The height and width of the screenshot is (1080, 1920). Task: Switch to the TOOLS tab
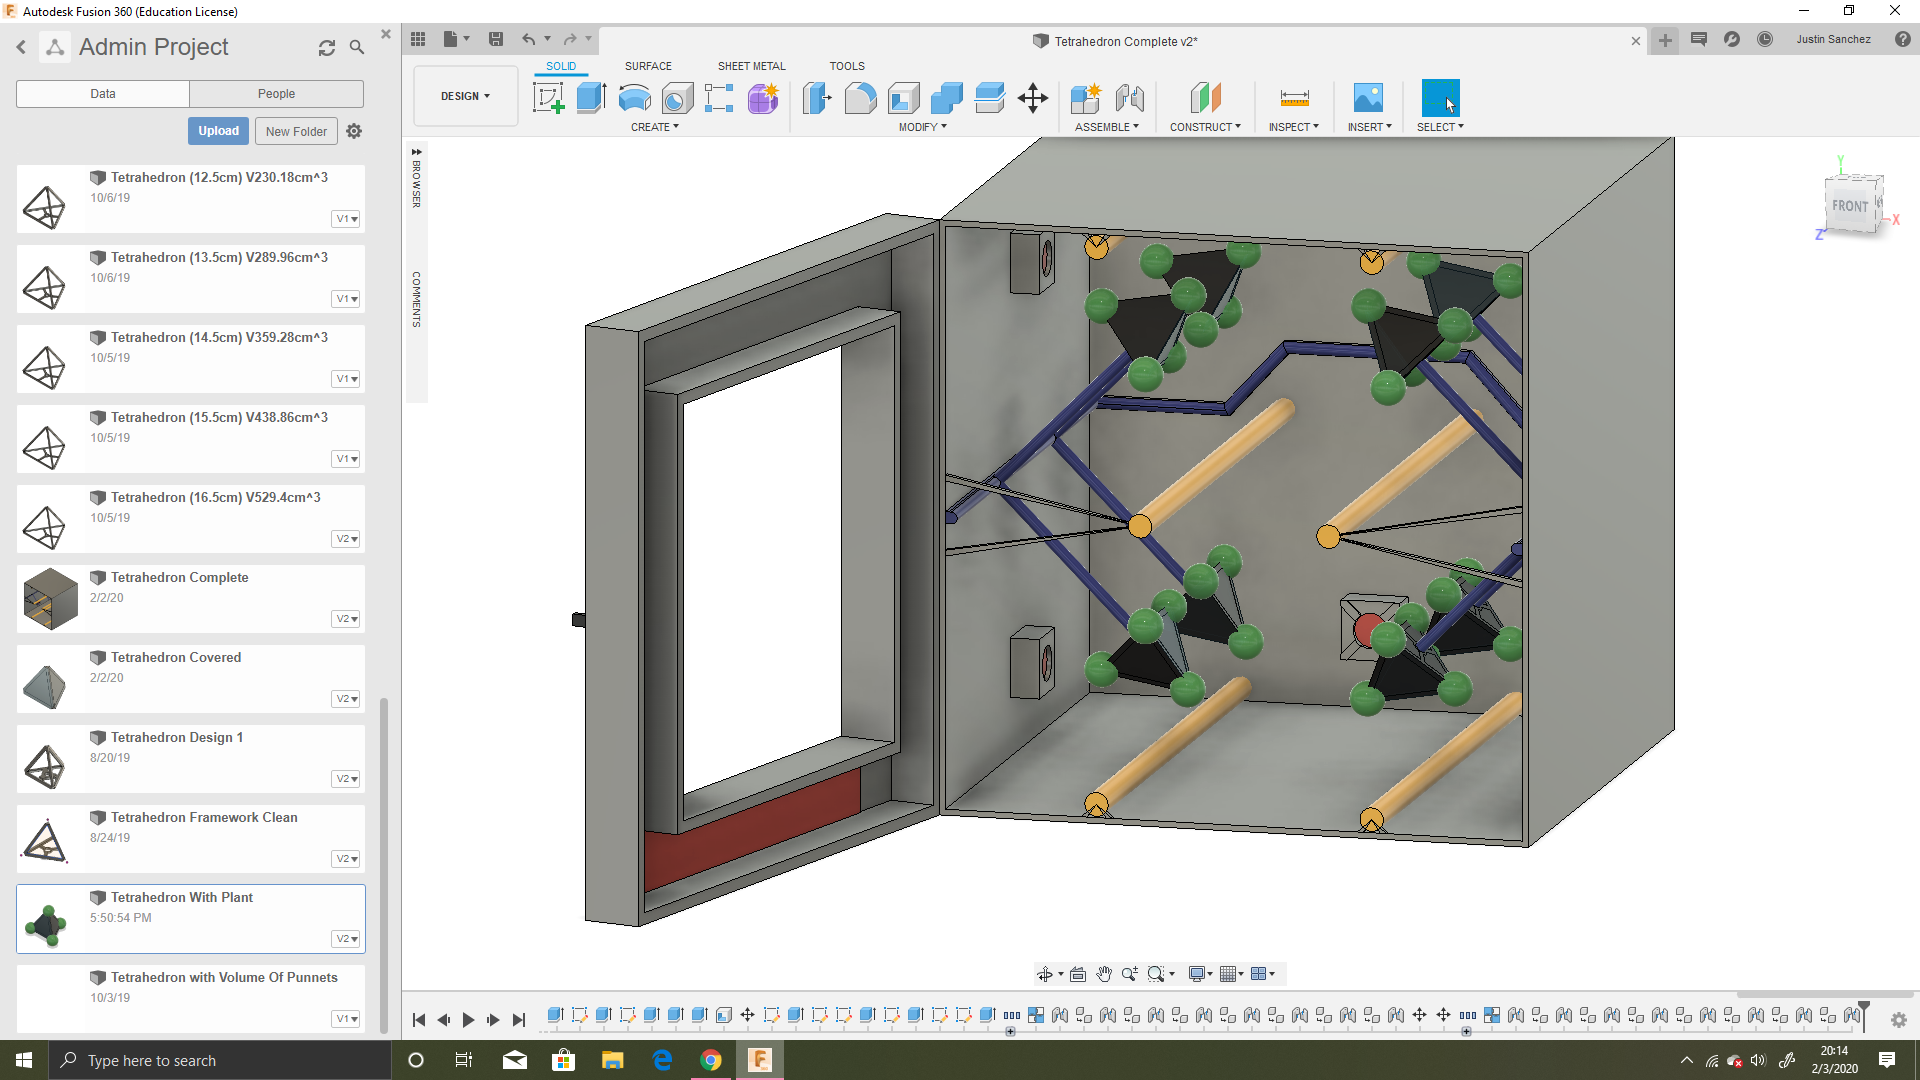(x=847, y=66)
